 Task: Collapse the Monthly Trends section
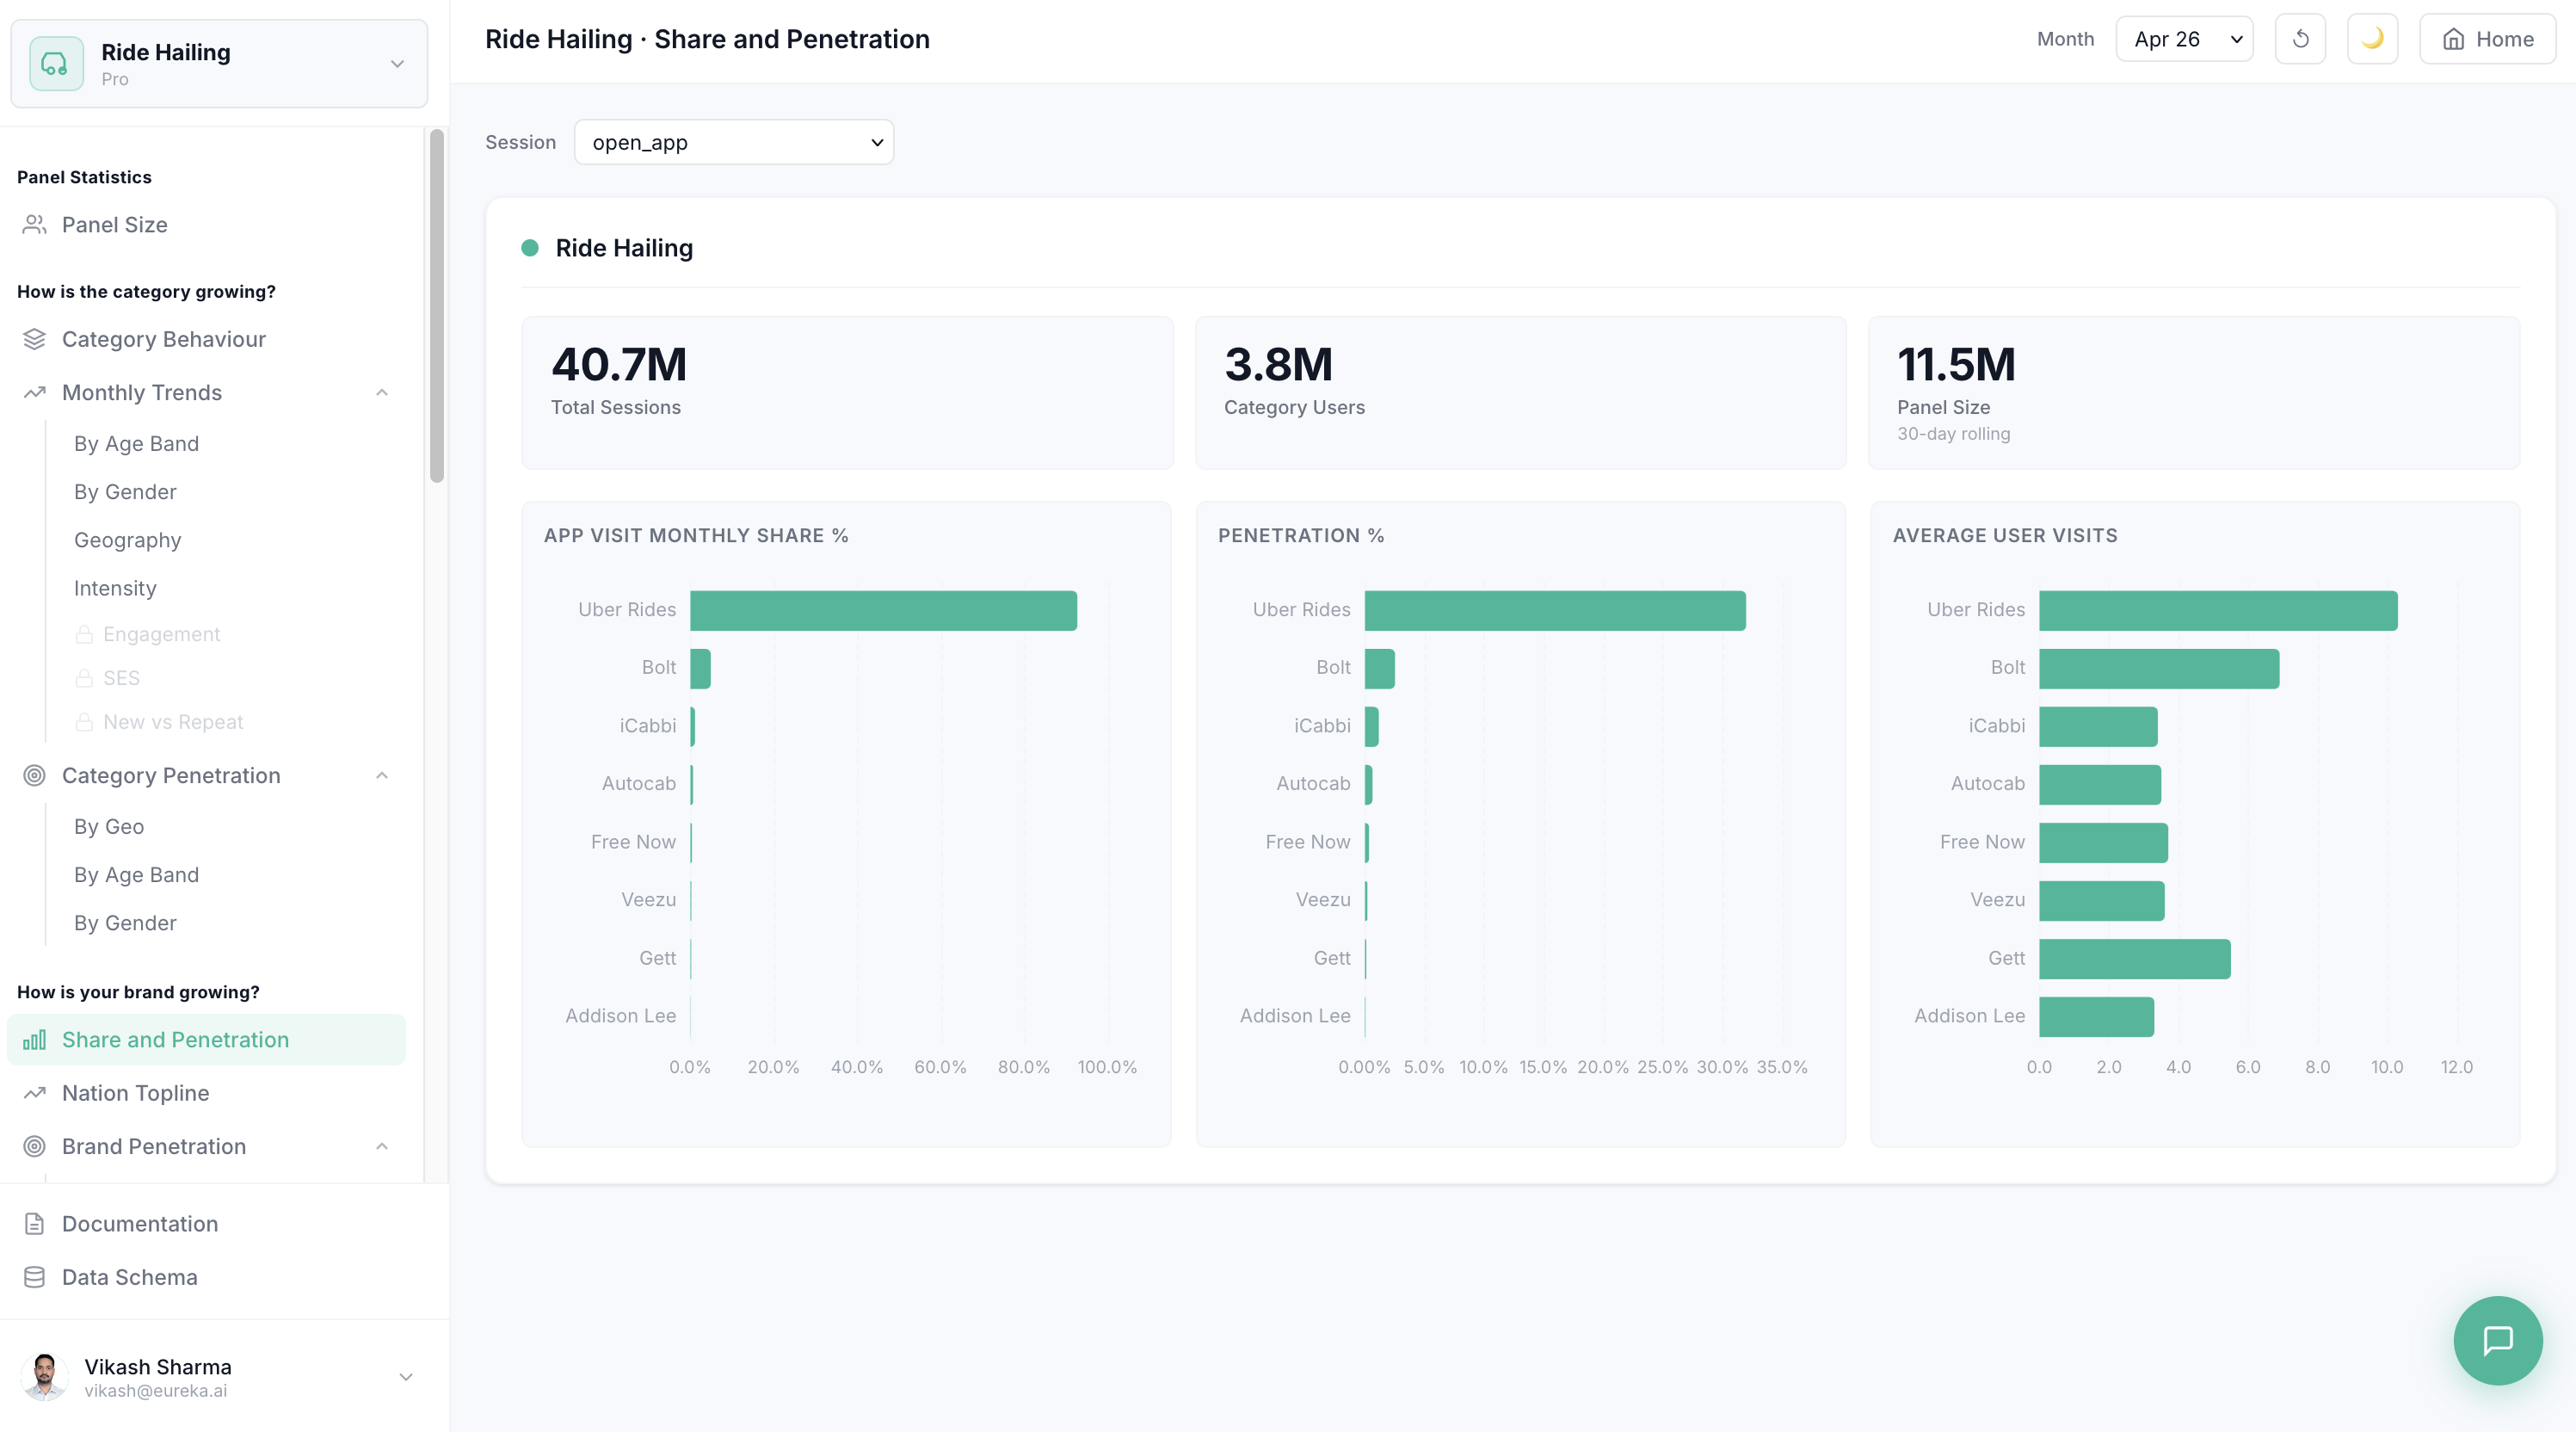382,393
